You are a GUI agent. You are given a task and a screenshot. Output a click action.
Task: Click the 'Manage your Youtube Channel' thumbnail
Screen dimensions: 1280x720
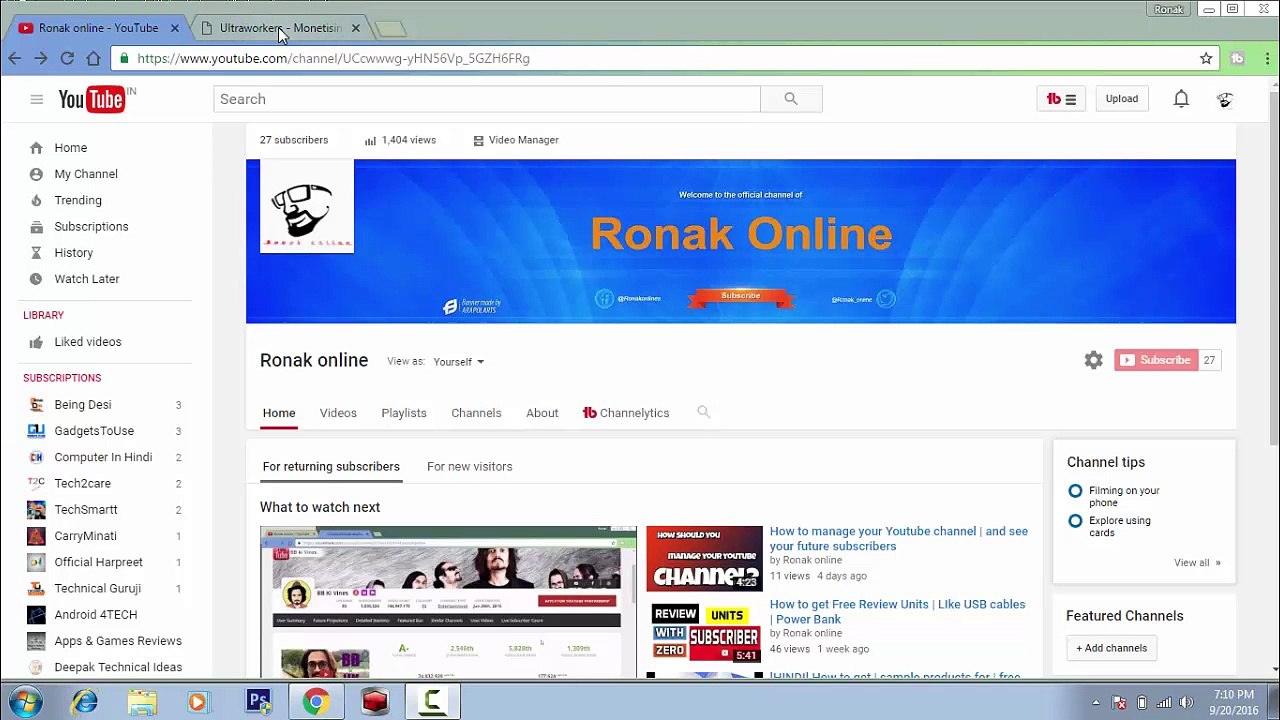(x=704, y=558)
